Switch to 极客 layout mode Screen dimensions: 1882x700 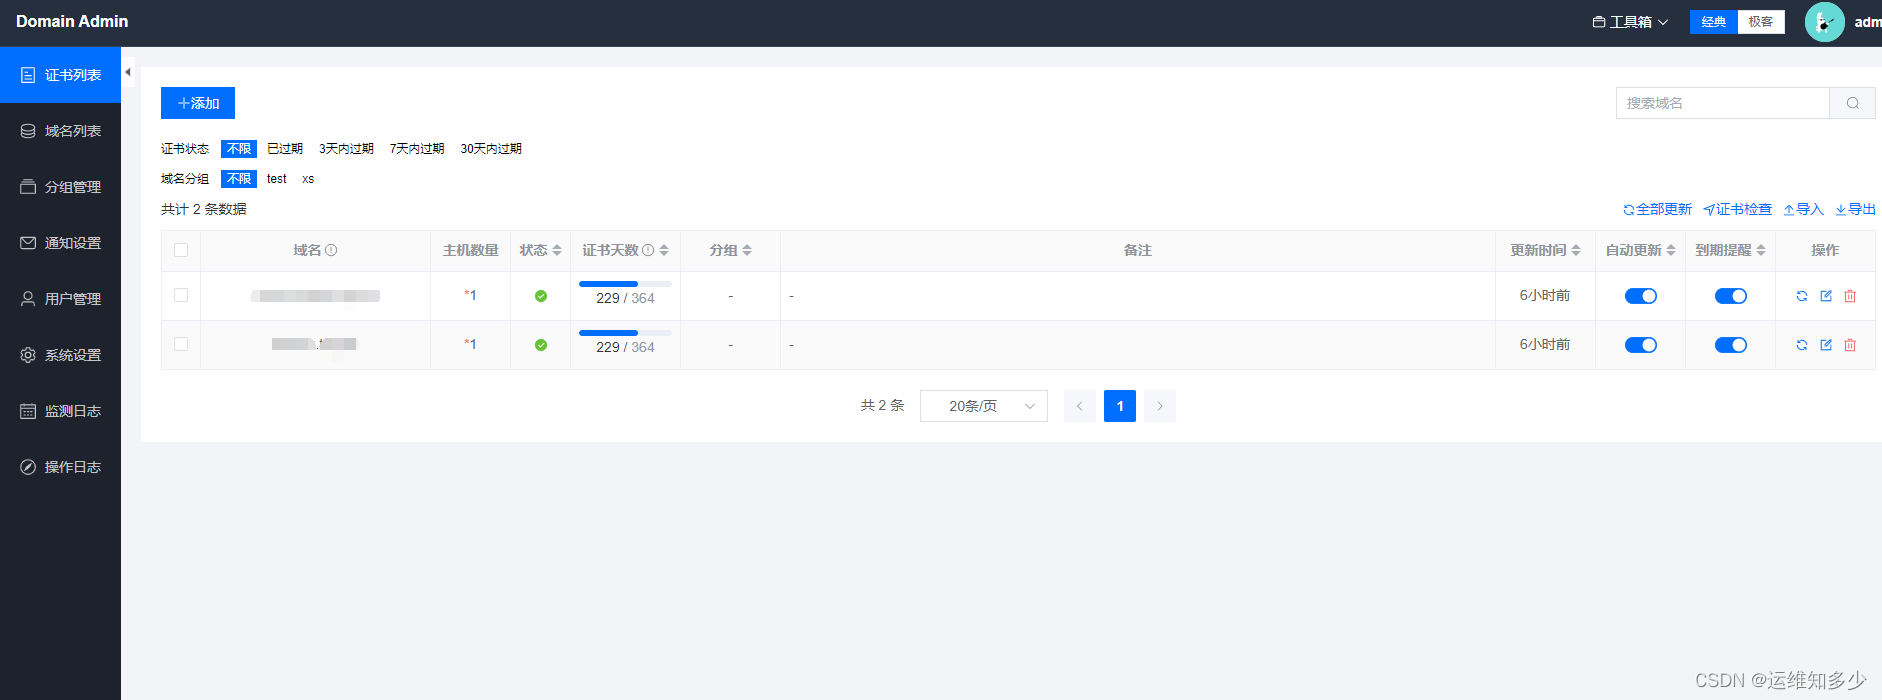[1761, 22]
